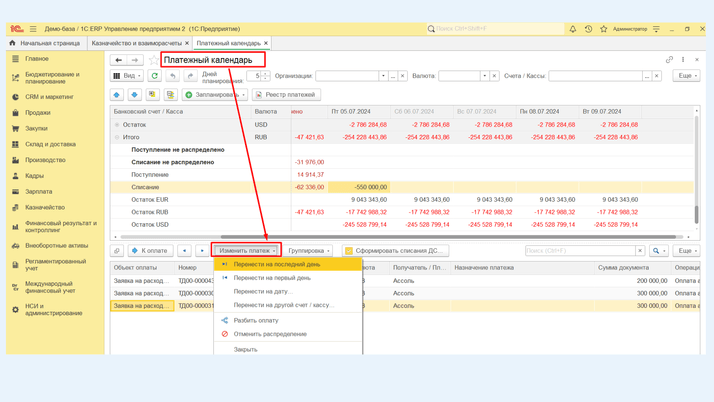Click Сформировать списания ДС button
The width and height of the screenshot is (714, 402).
point(394,251)
